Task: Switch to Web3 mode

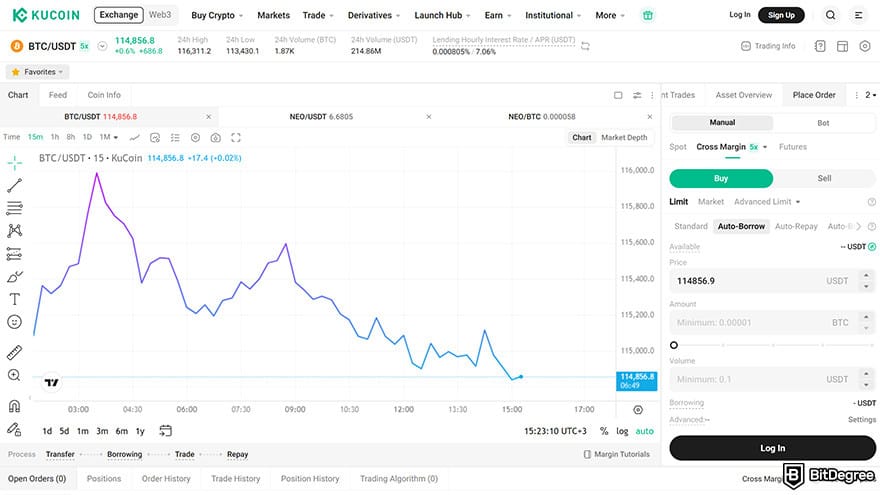Action: (x=160, y=15)
